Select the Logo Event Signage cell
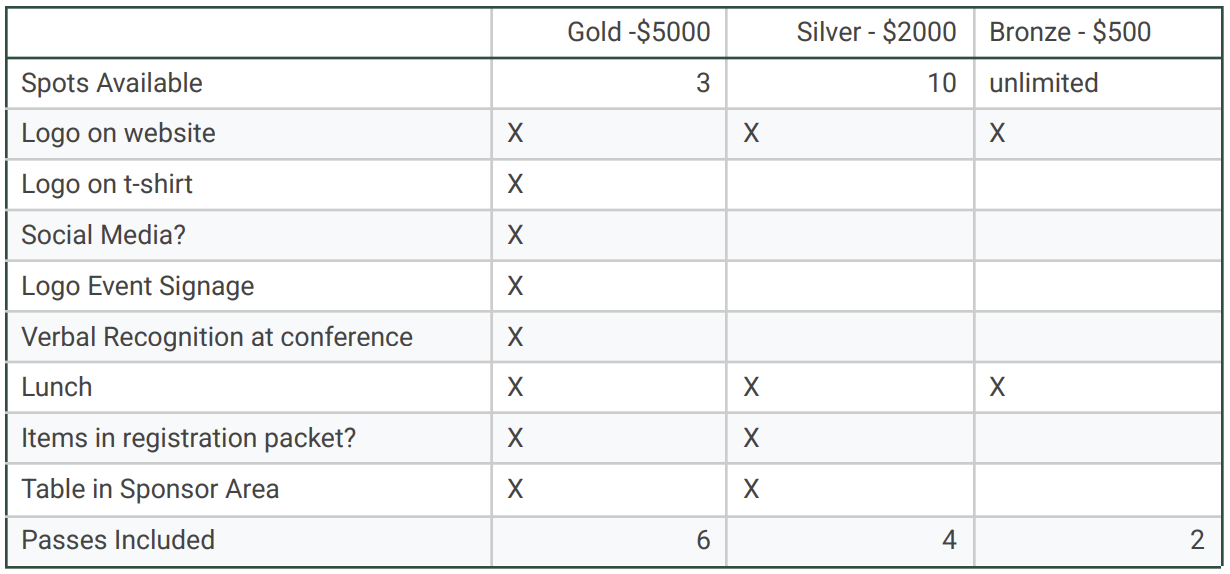 point(138,286)
